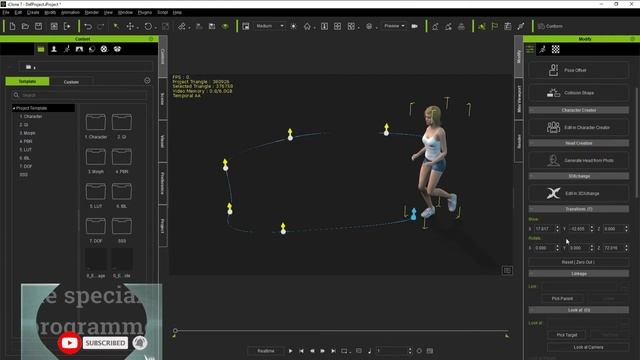Open the render quality Medium dropdown
This screenshot has height=360, width=640.
[270, 26]
